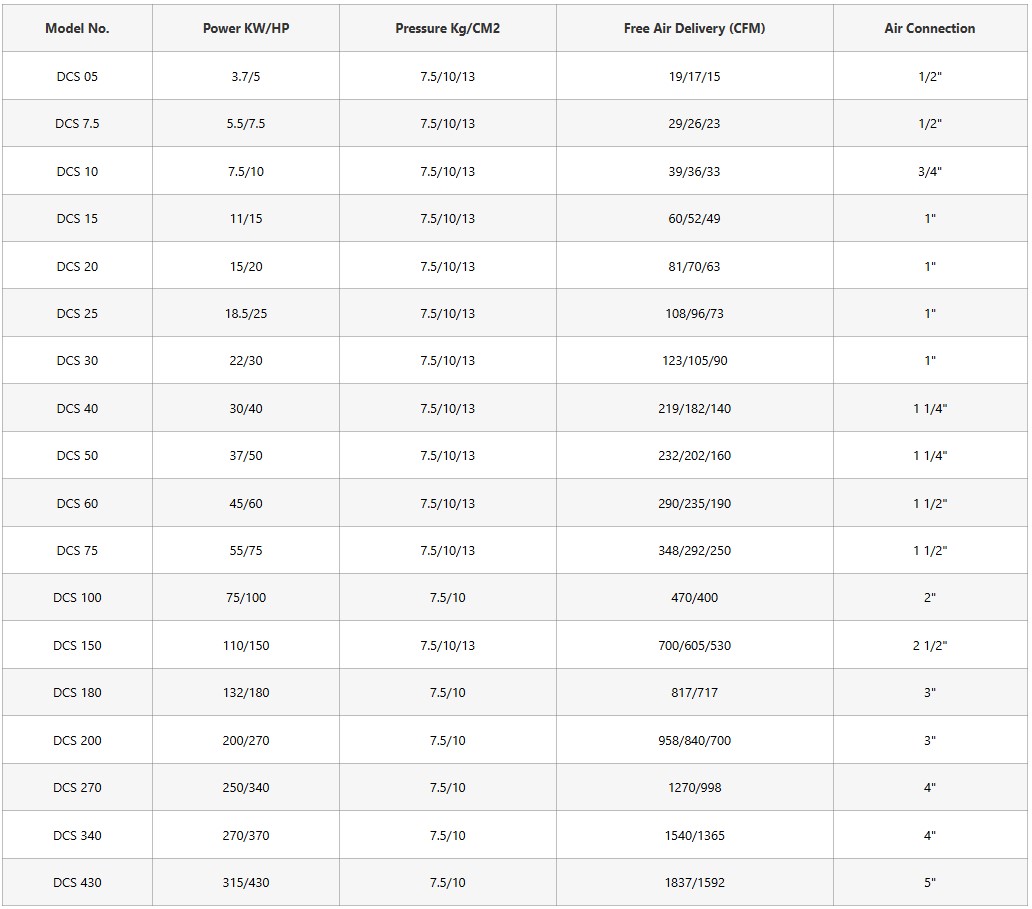
Task: Click the Pressure Kg/CM2 header cell
Action: [448, 28]
